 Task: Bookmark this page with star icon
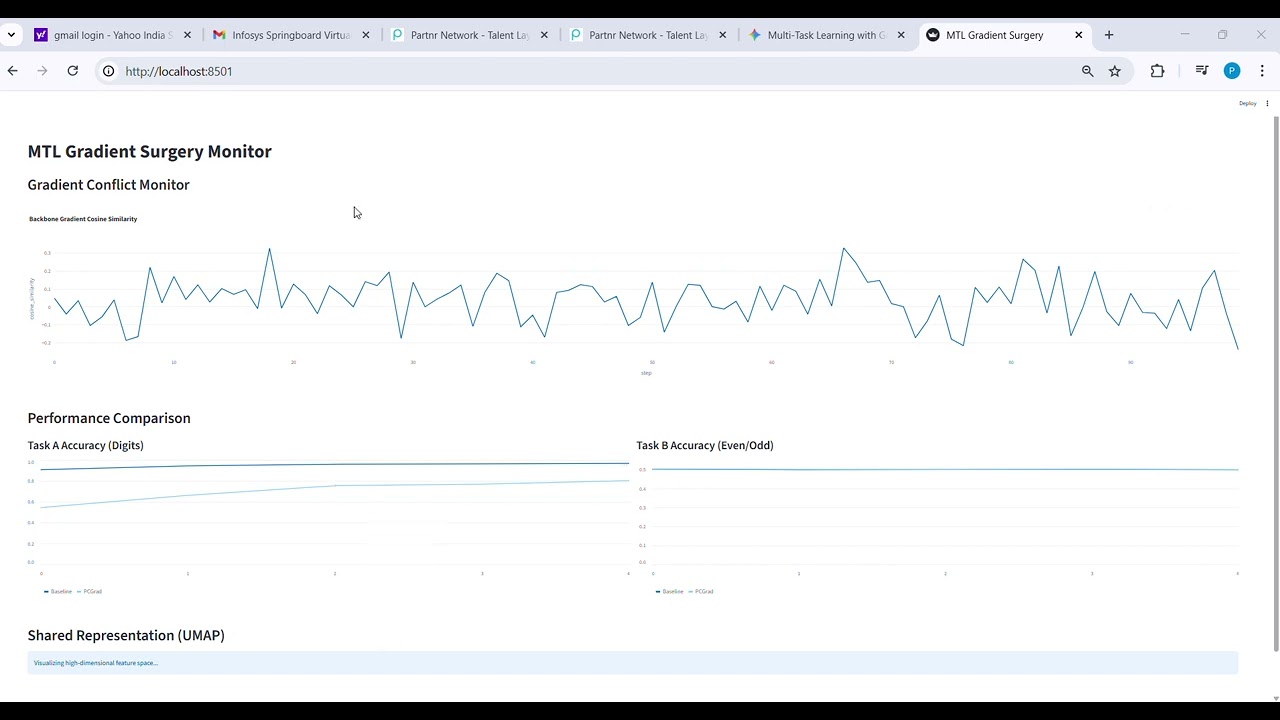[1115, 71]
